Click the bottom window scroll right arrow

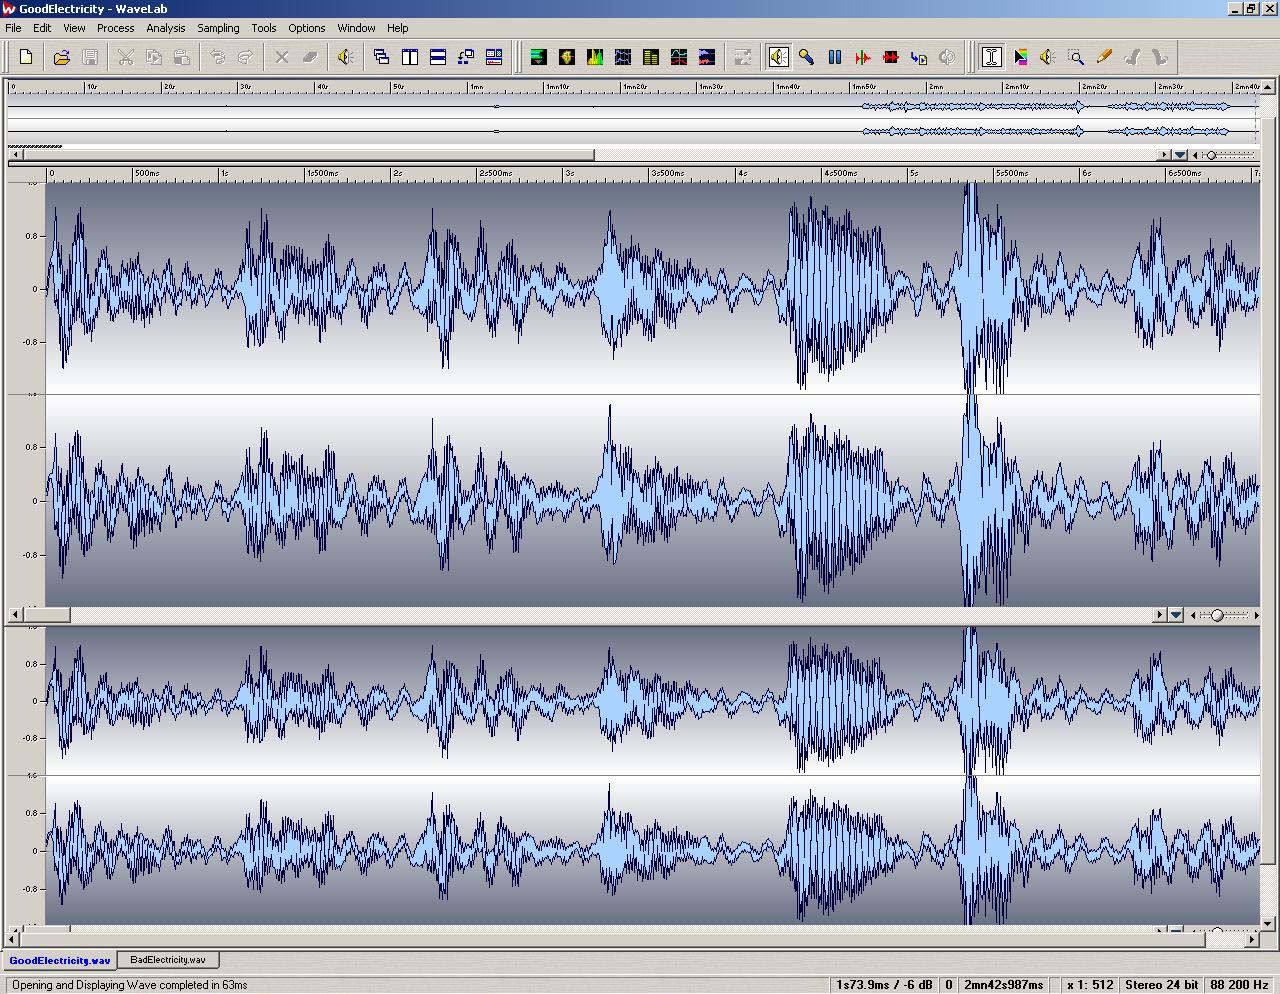point(1252,939)
